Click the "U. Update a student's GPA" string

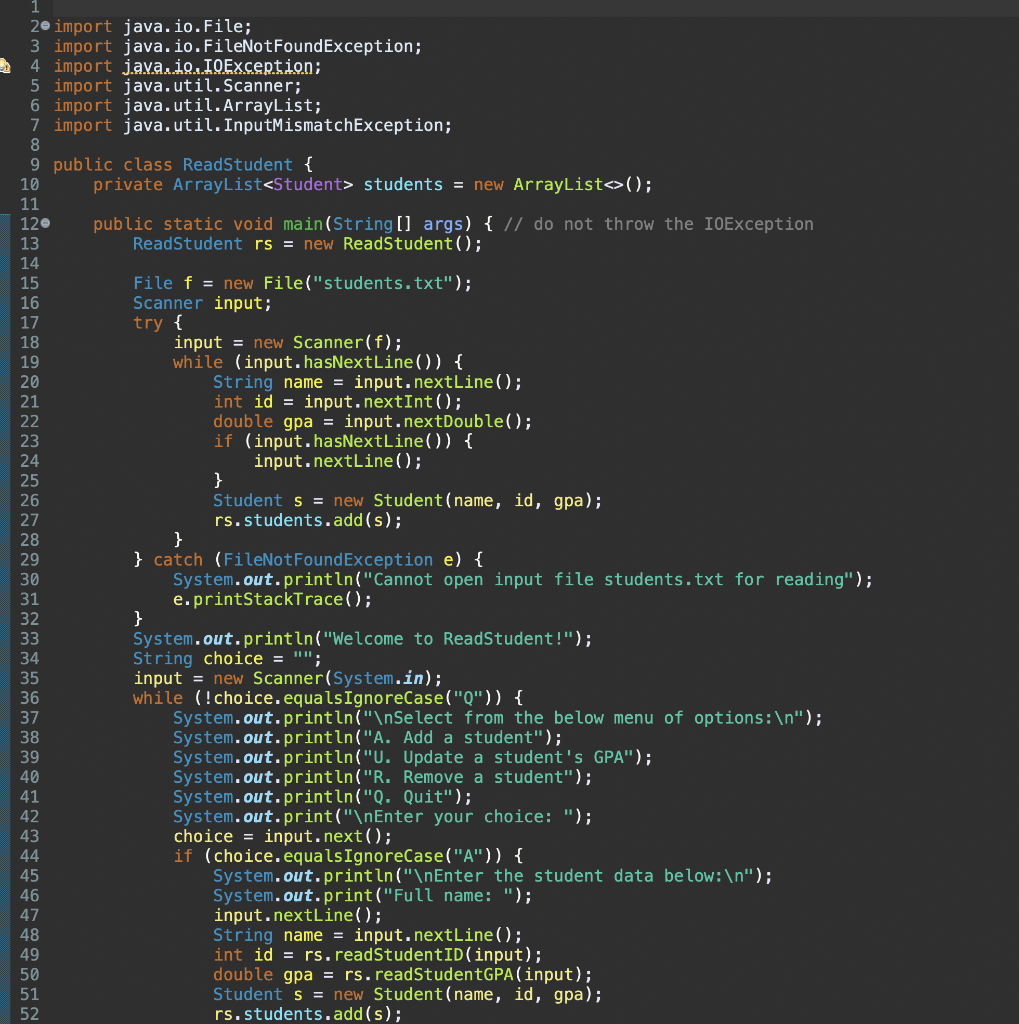(498, 757)
